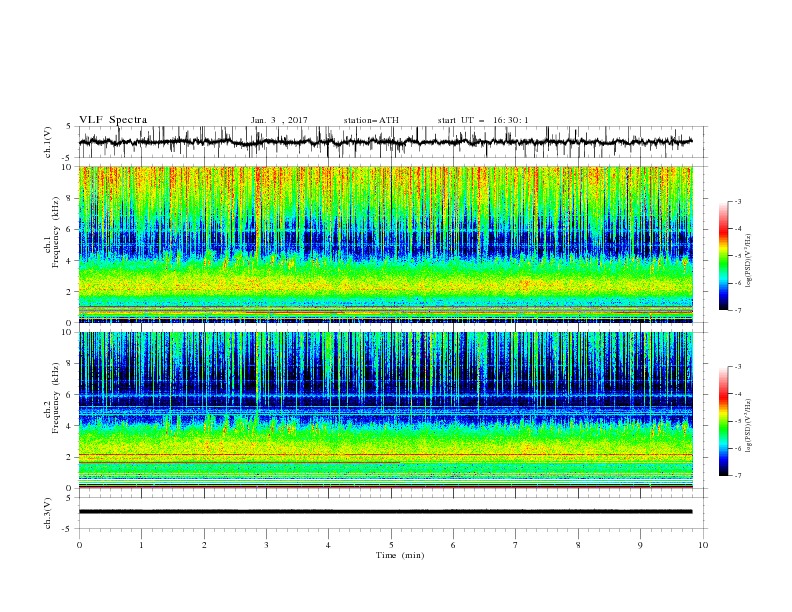Image resolution: width=792 pixels, height=612 pixels.
Task: Click time axis tick label "5"
Action: pyautogui.click(x=391, y=545)
